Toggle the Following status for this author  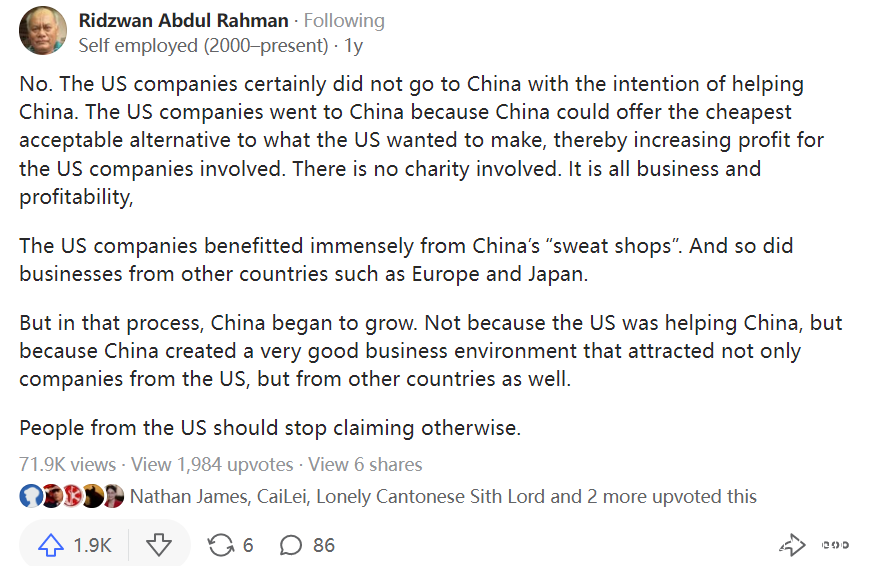point(344,21)
